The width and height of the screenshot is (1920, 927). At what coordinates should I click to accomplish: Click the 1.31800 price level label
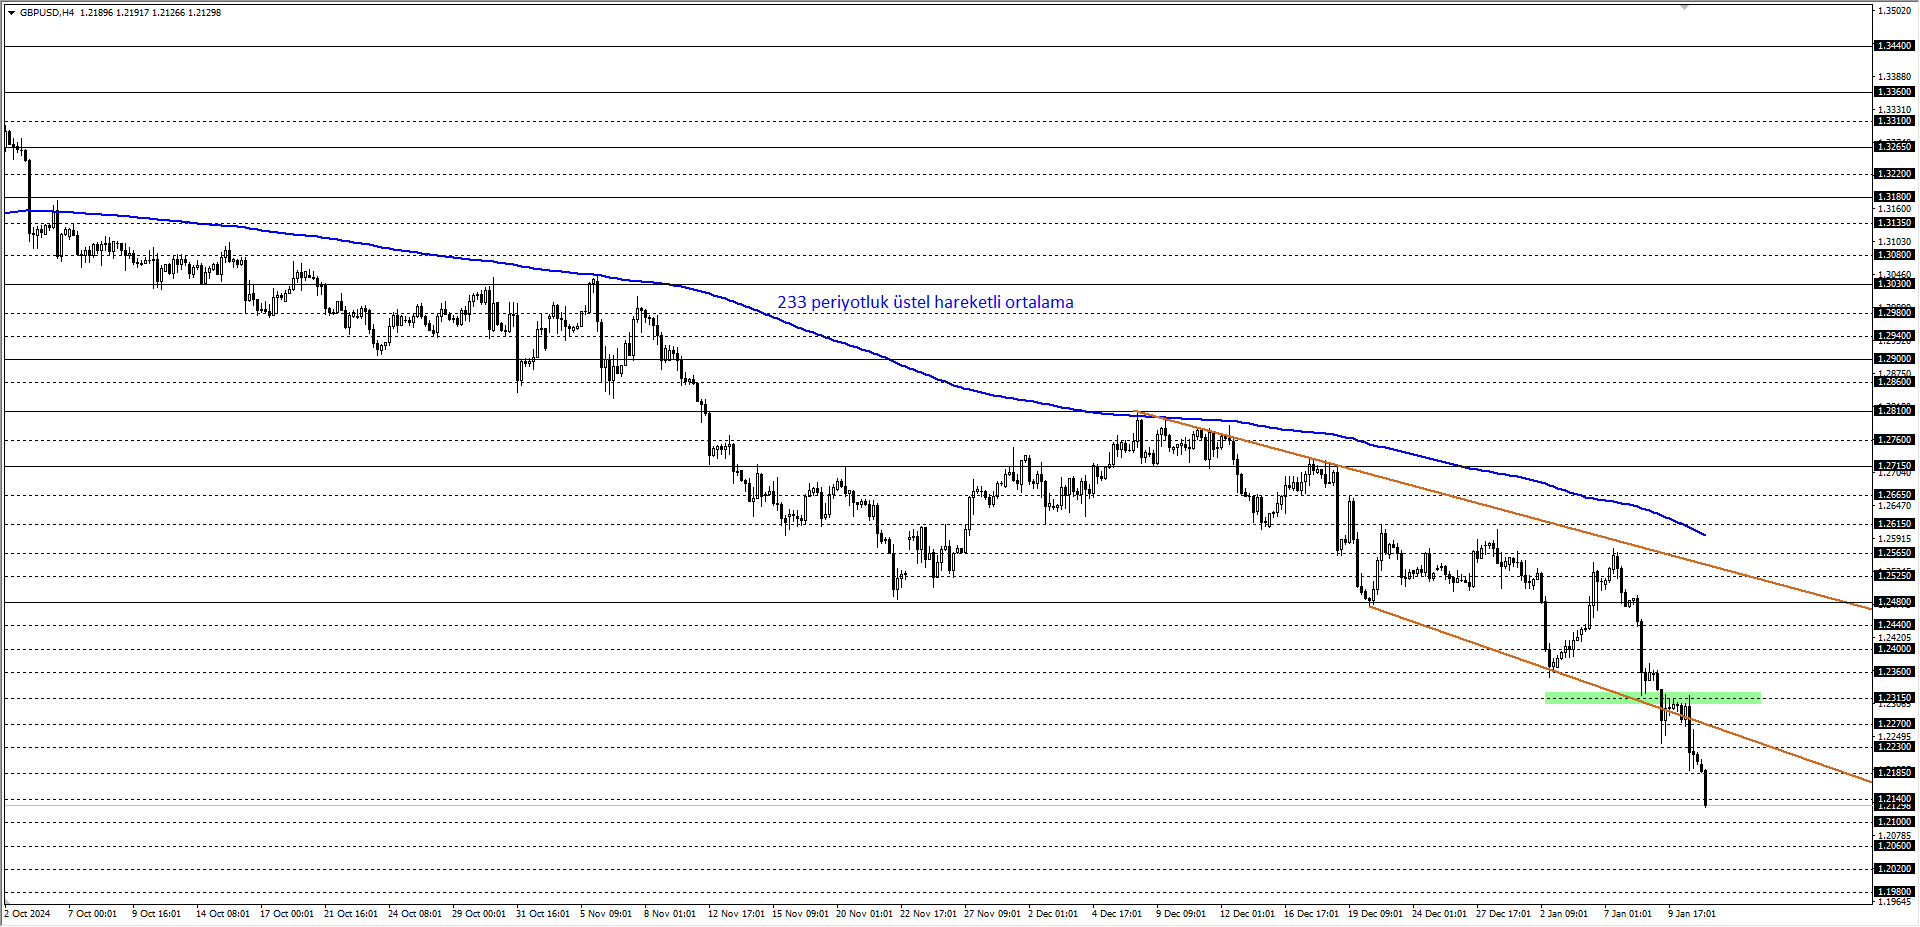tap(1894, 197)
